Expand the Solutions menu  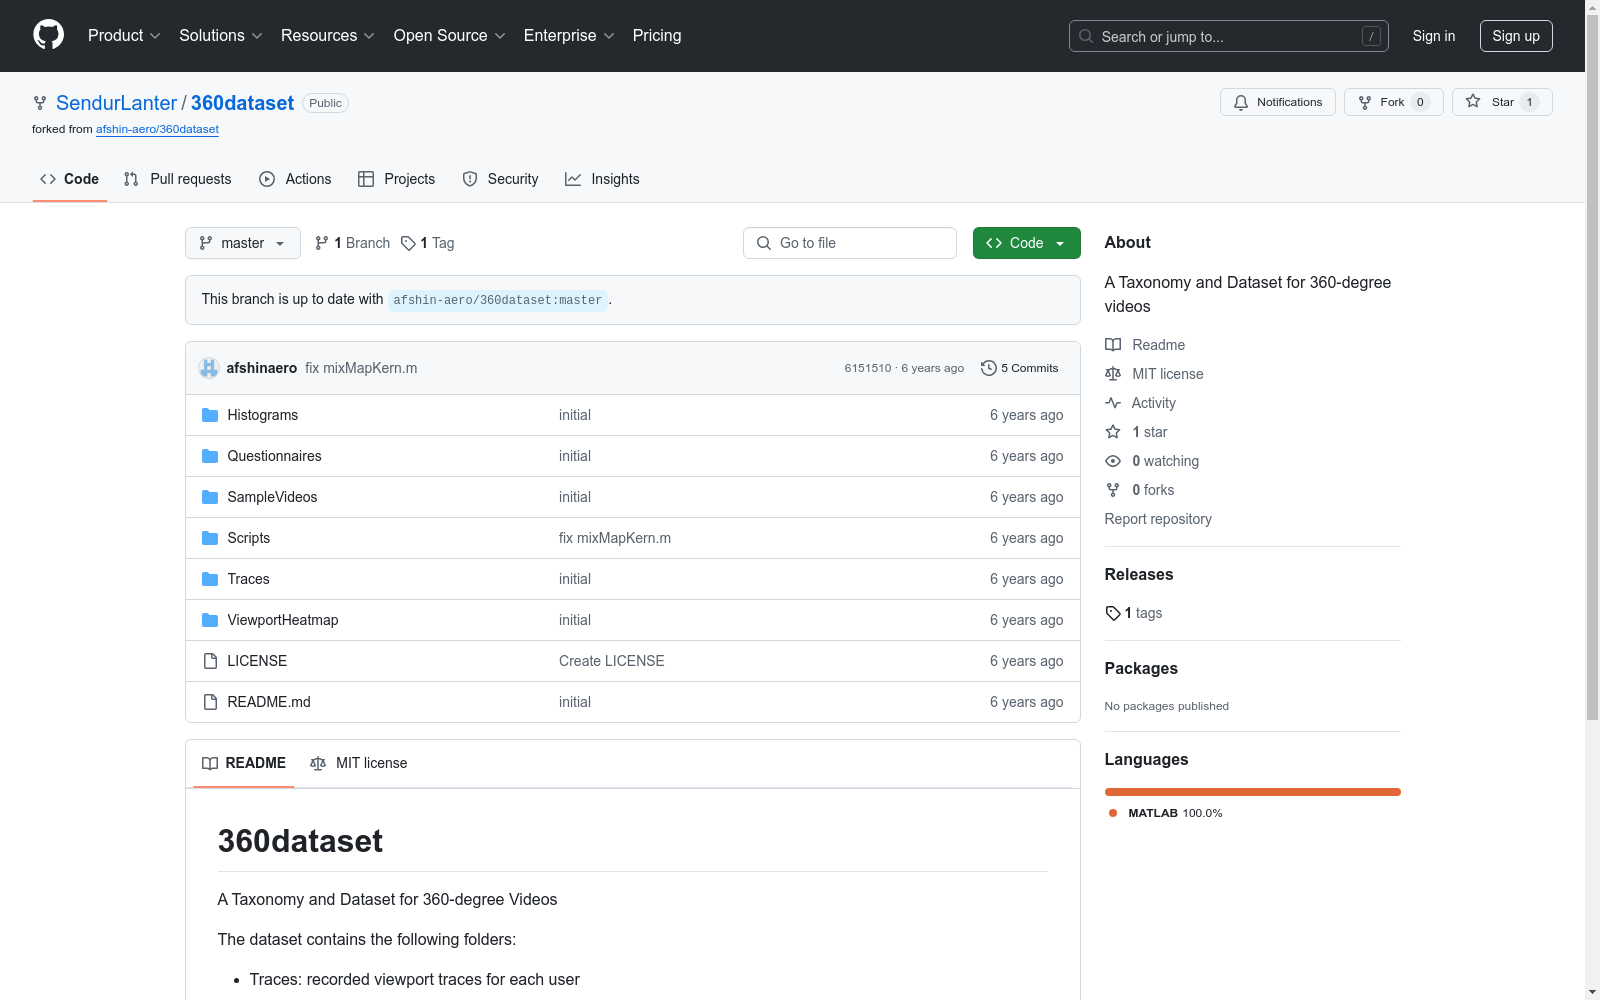pyautogui.click(x=221, y=36)
